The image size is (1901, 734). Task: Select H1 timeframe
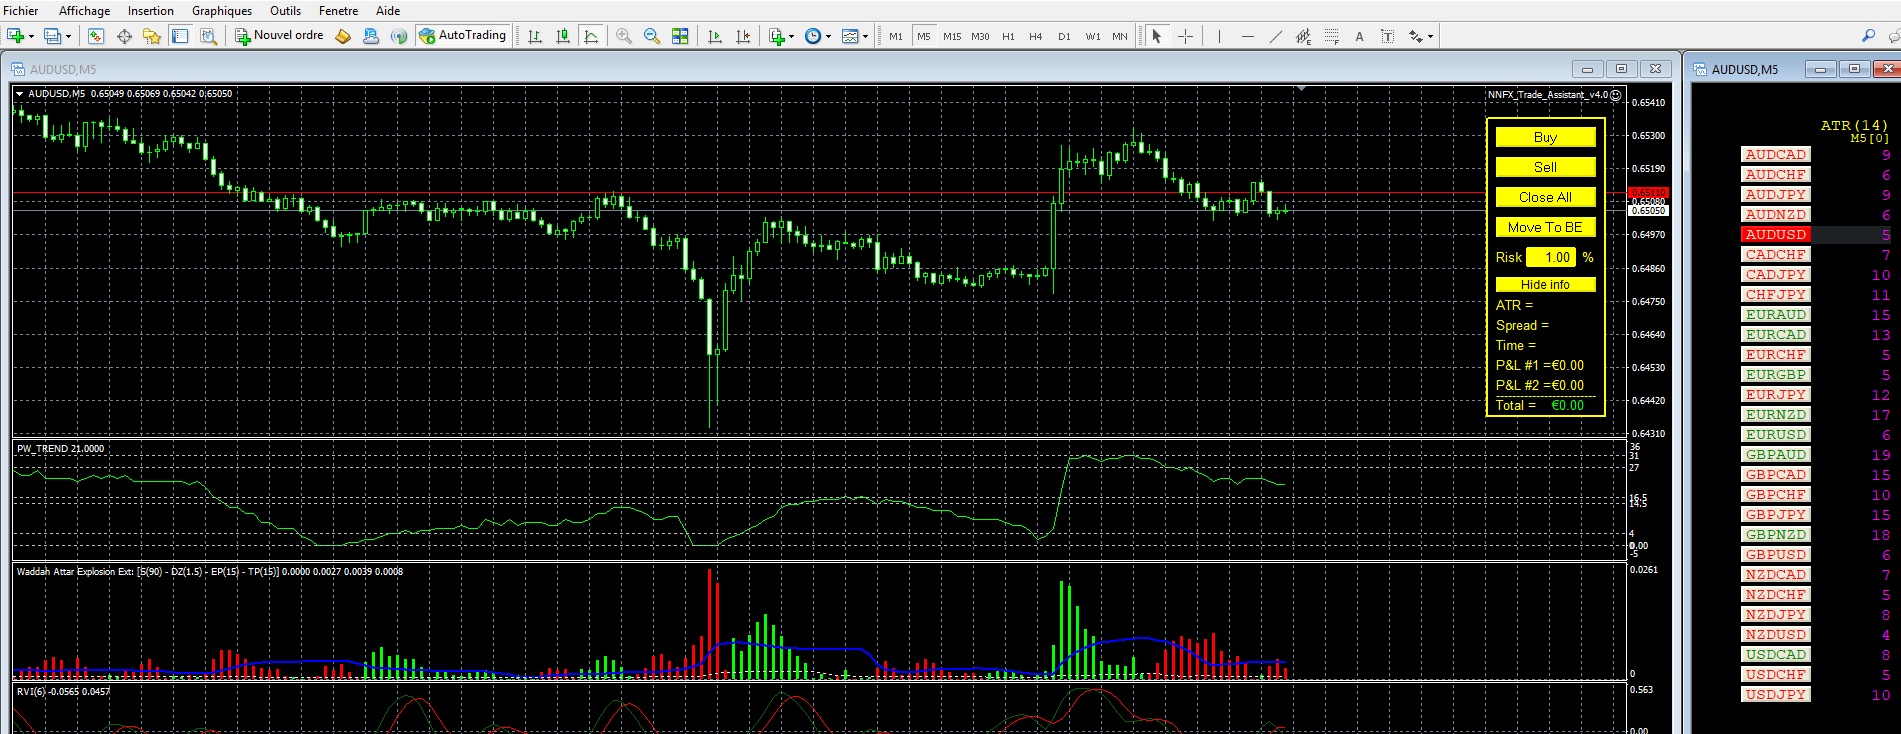(1008, 36)
